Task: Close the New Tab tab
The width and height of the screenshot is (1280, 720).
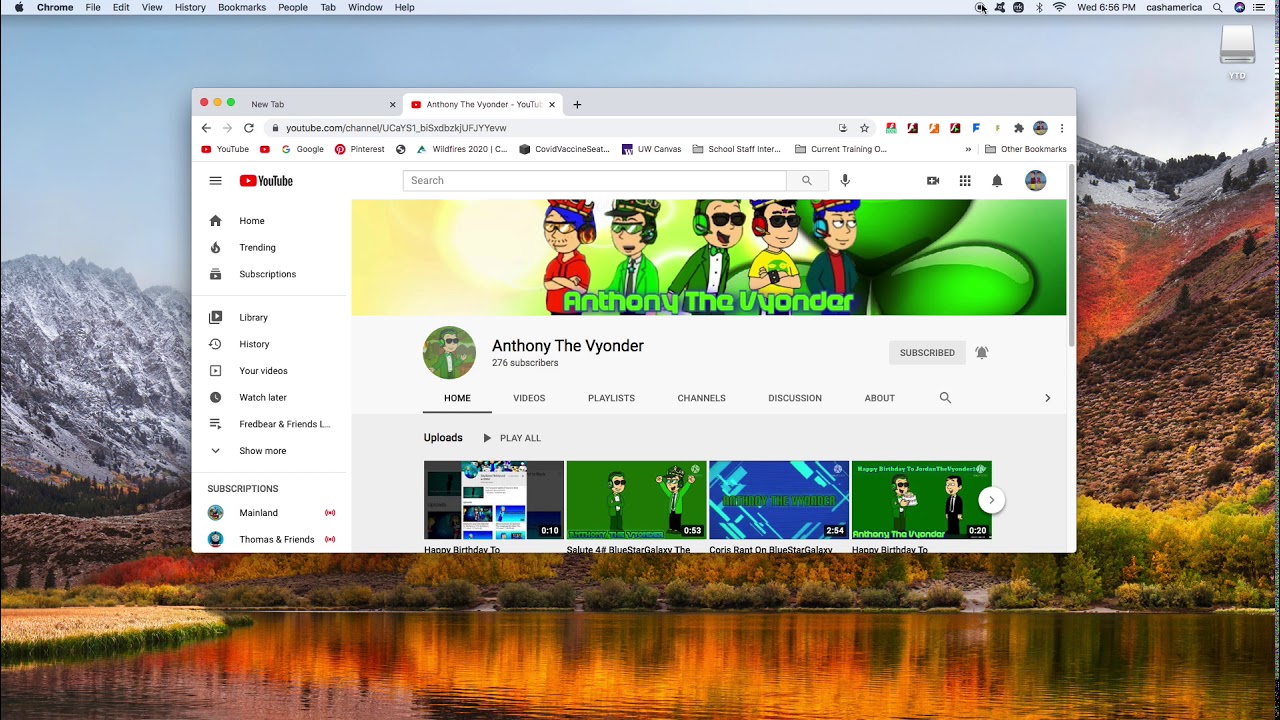Action: click(393, 104)
